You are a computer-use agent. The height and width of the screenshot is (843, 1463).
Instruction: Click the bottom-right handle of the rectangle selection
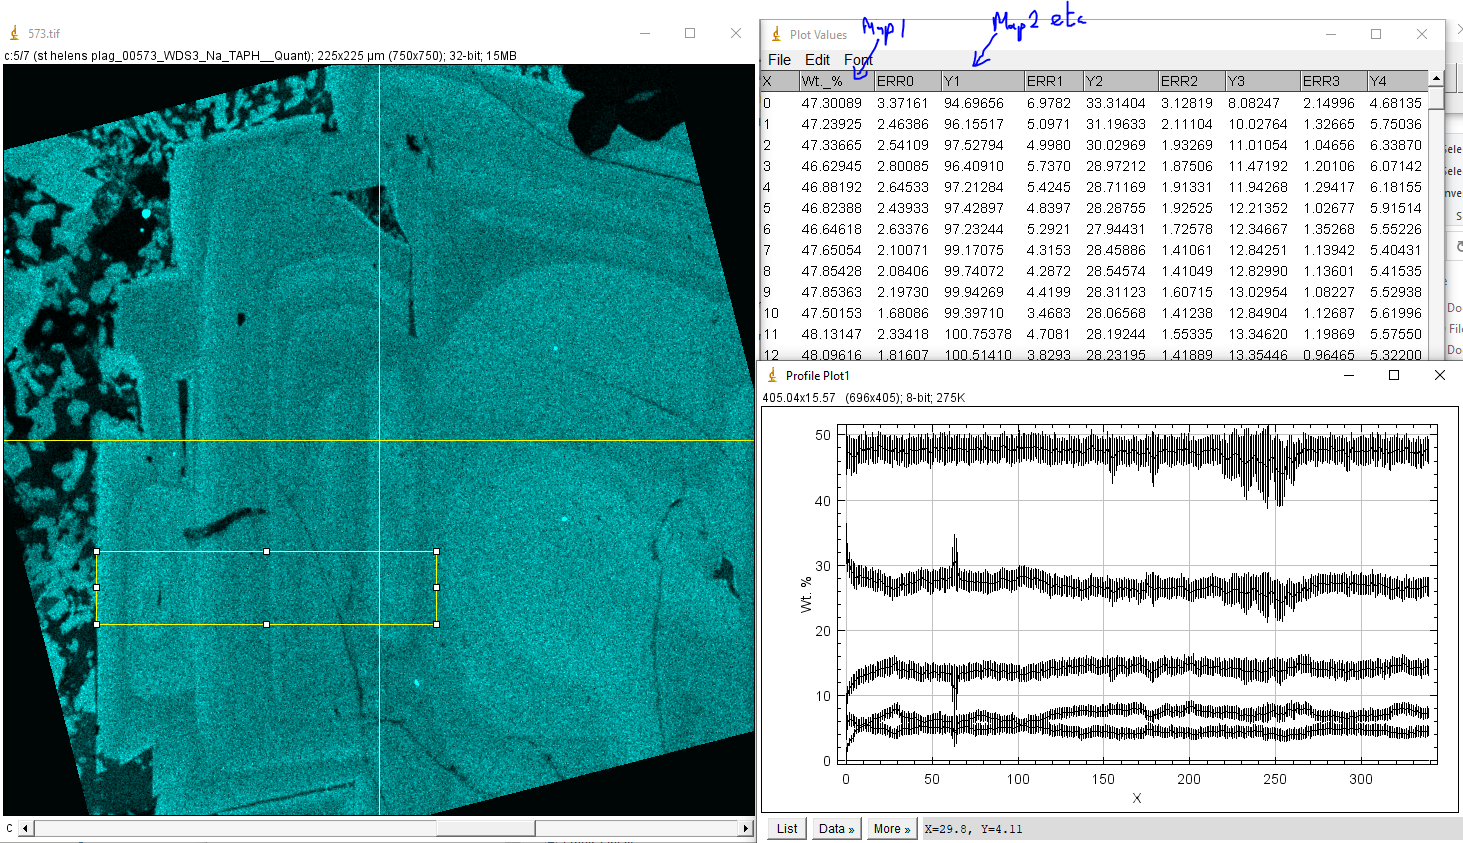(436, 624)
